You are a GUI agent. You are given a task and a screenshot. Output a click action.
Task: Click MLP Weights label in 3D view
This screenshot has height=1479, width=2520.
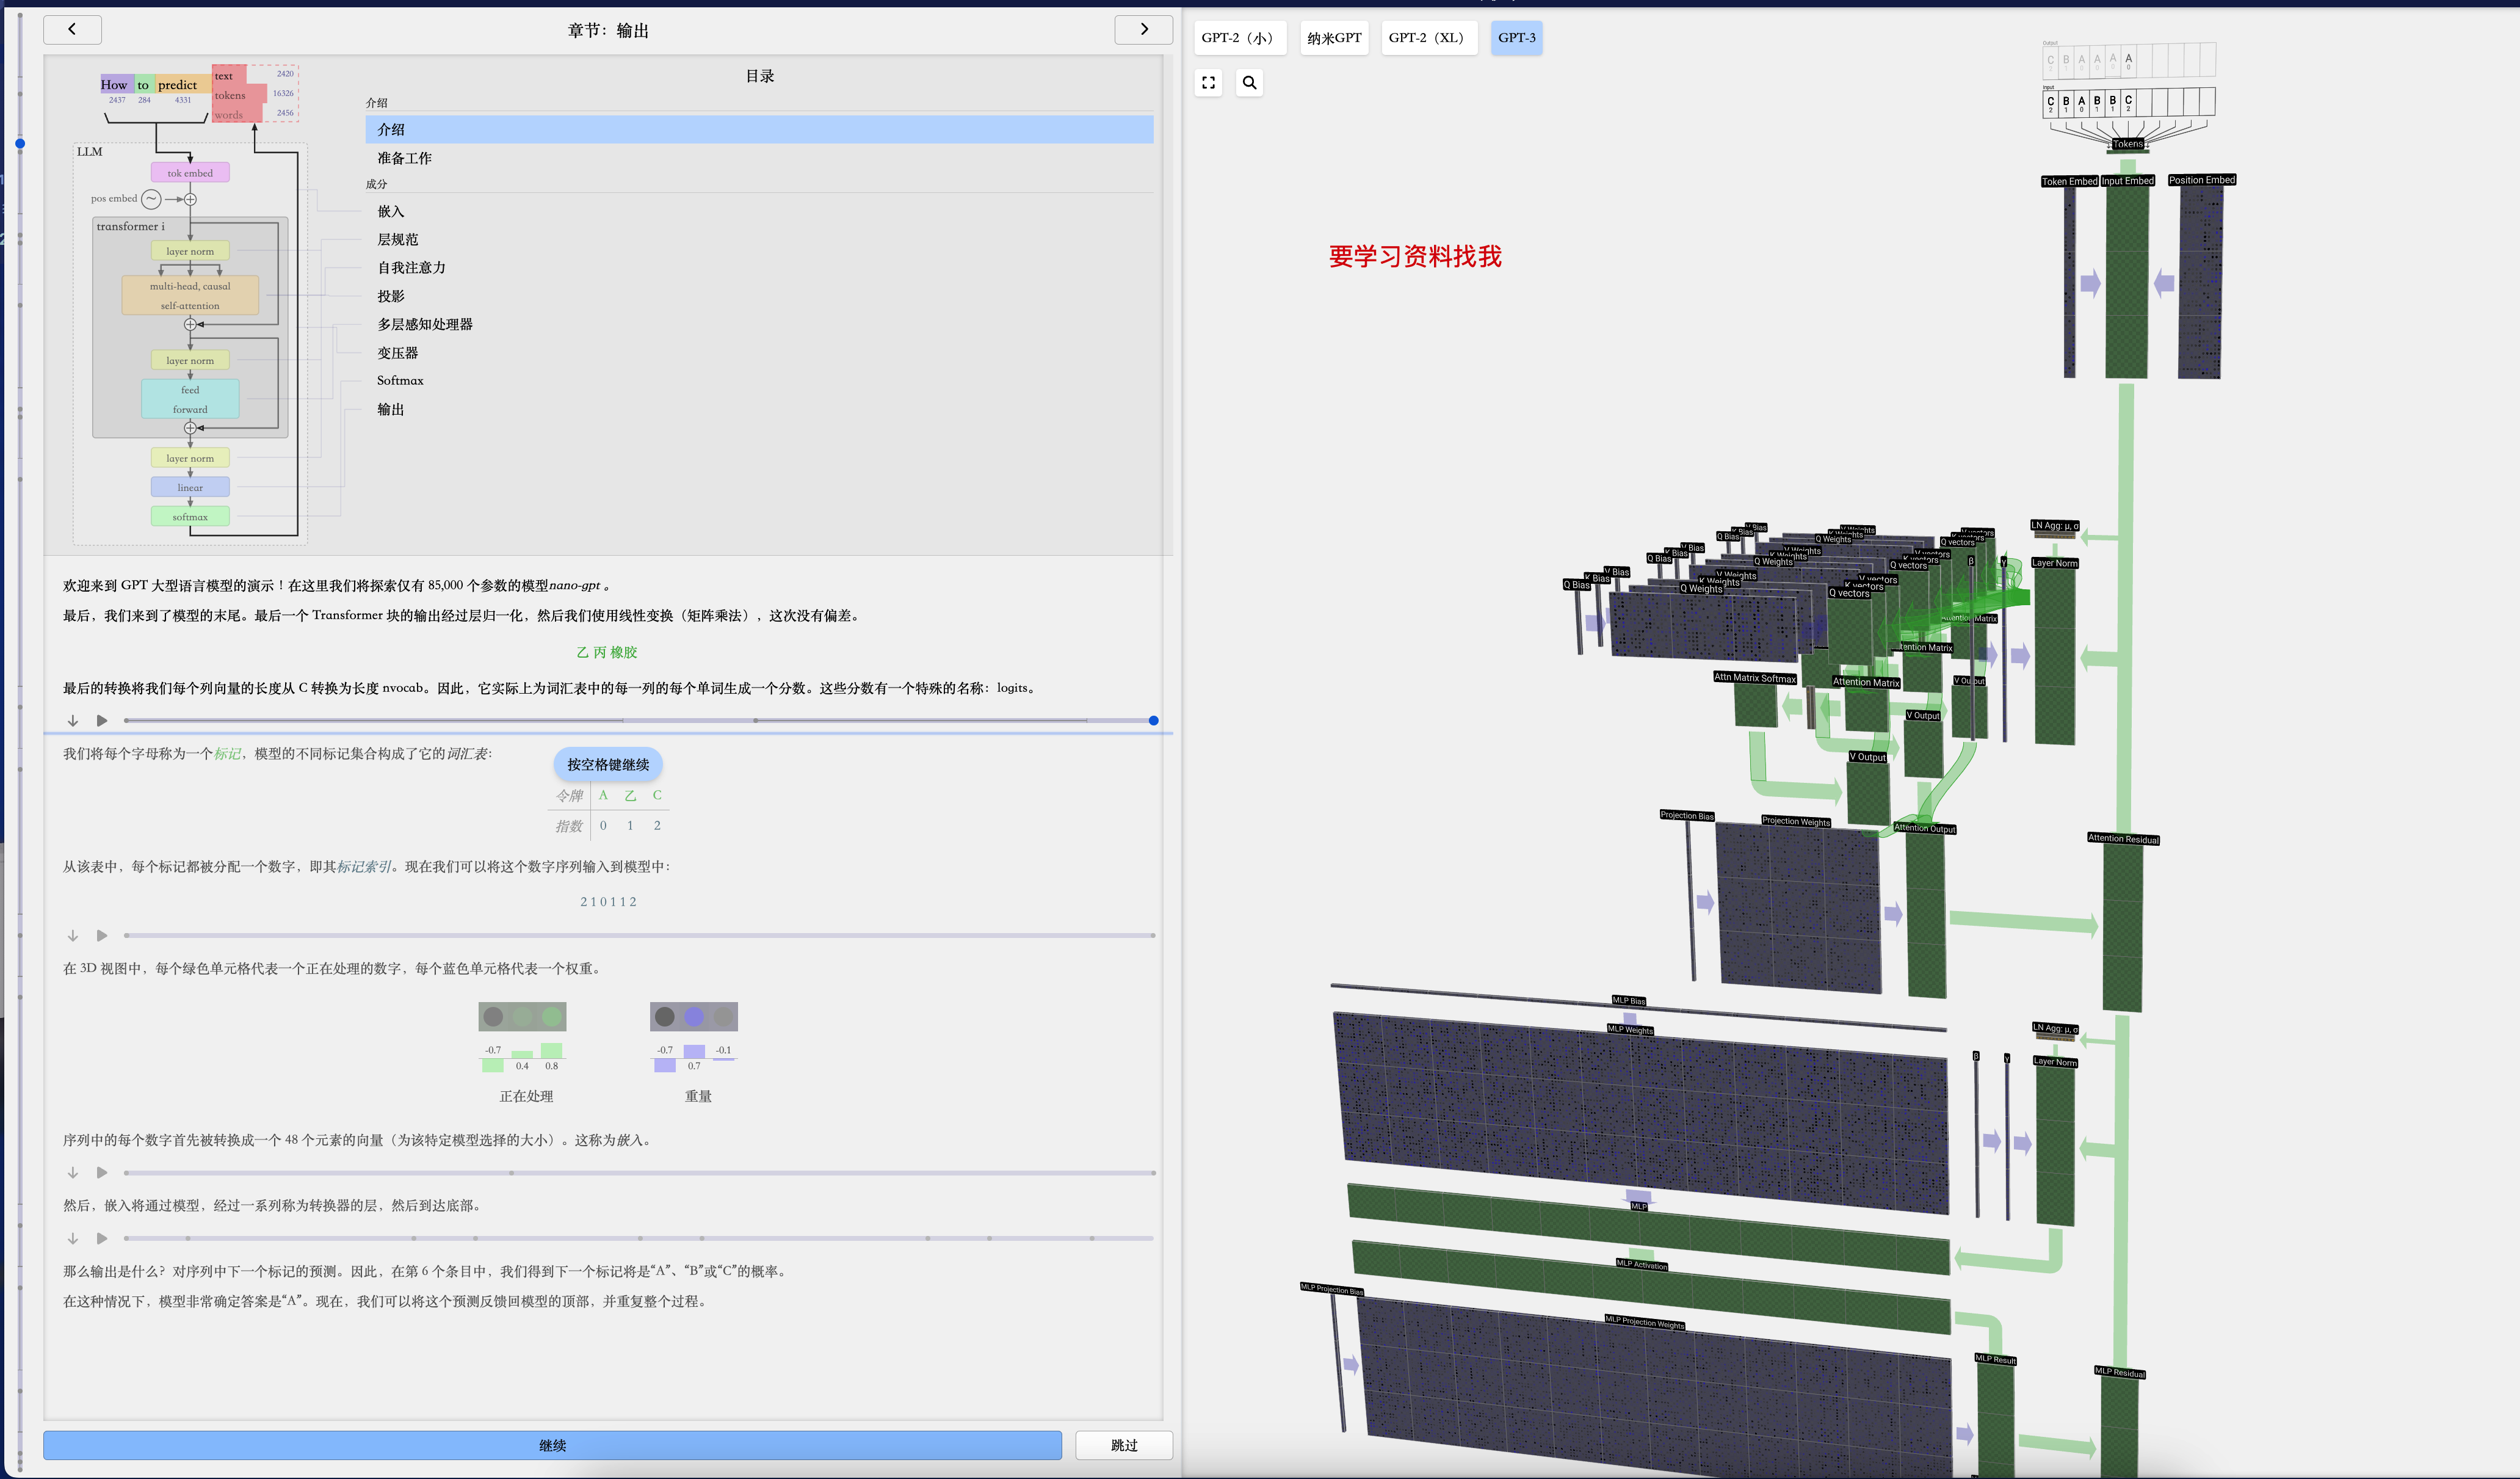click(1630, 1029)
